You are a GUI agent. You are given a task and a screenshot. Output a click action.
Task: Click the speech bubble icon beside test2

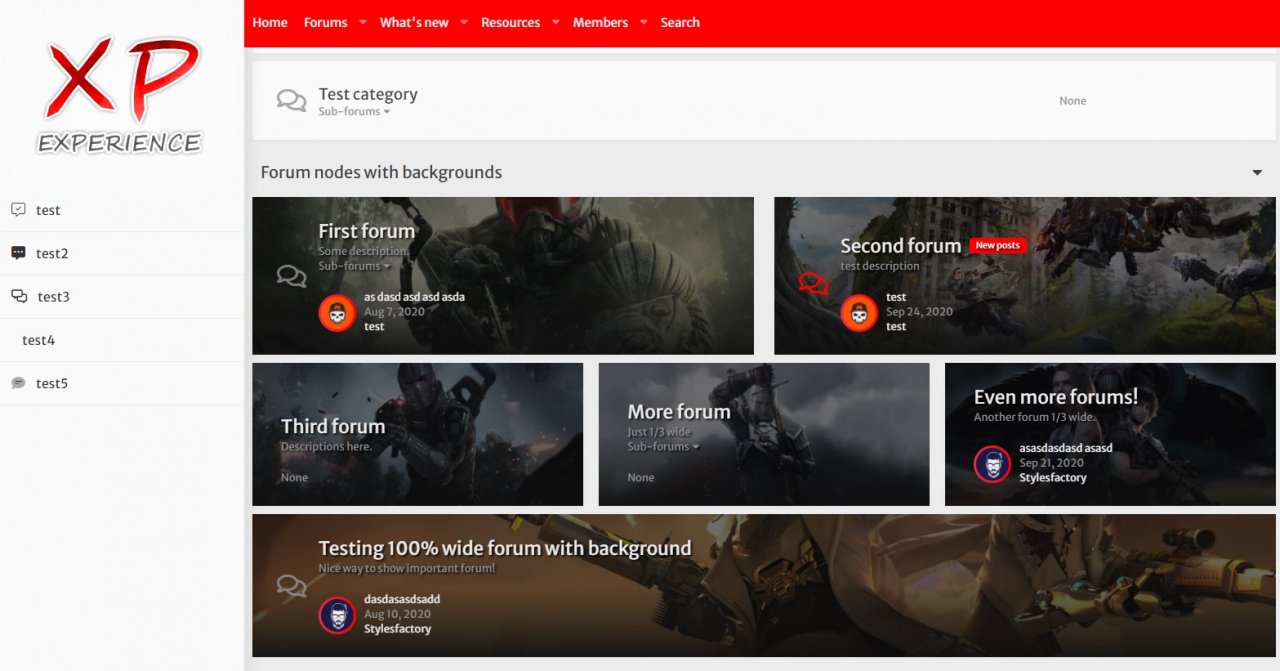(18, 253)
